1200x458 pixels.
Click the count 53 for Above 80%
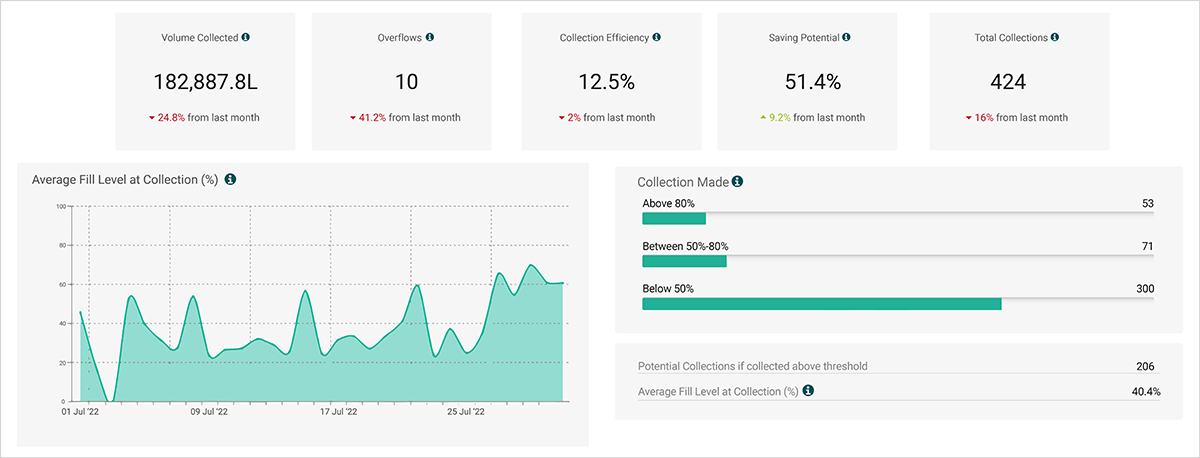[x=1148, y=204]
